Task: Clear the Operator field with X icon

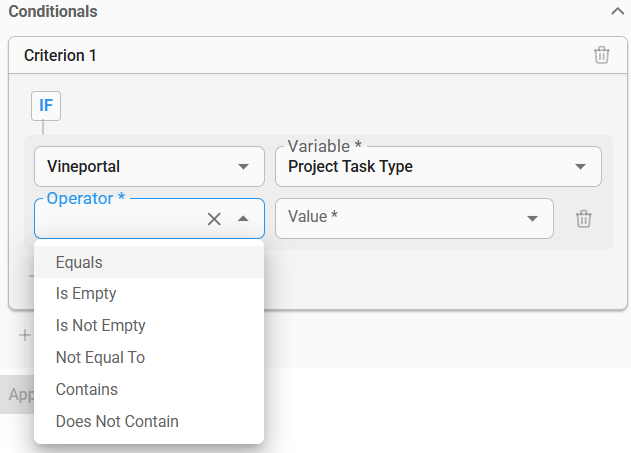Action: tap(214, 219)
